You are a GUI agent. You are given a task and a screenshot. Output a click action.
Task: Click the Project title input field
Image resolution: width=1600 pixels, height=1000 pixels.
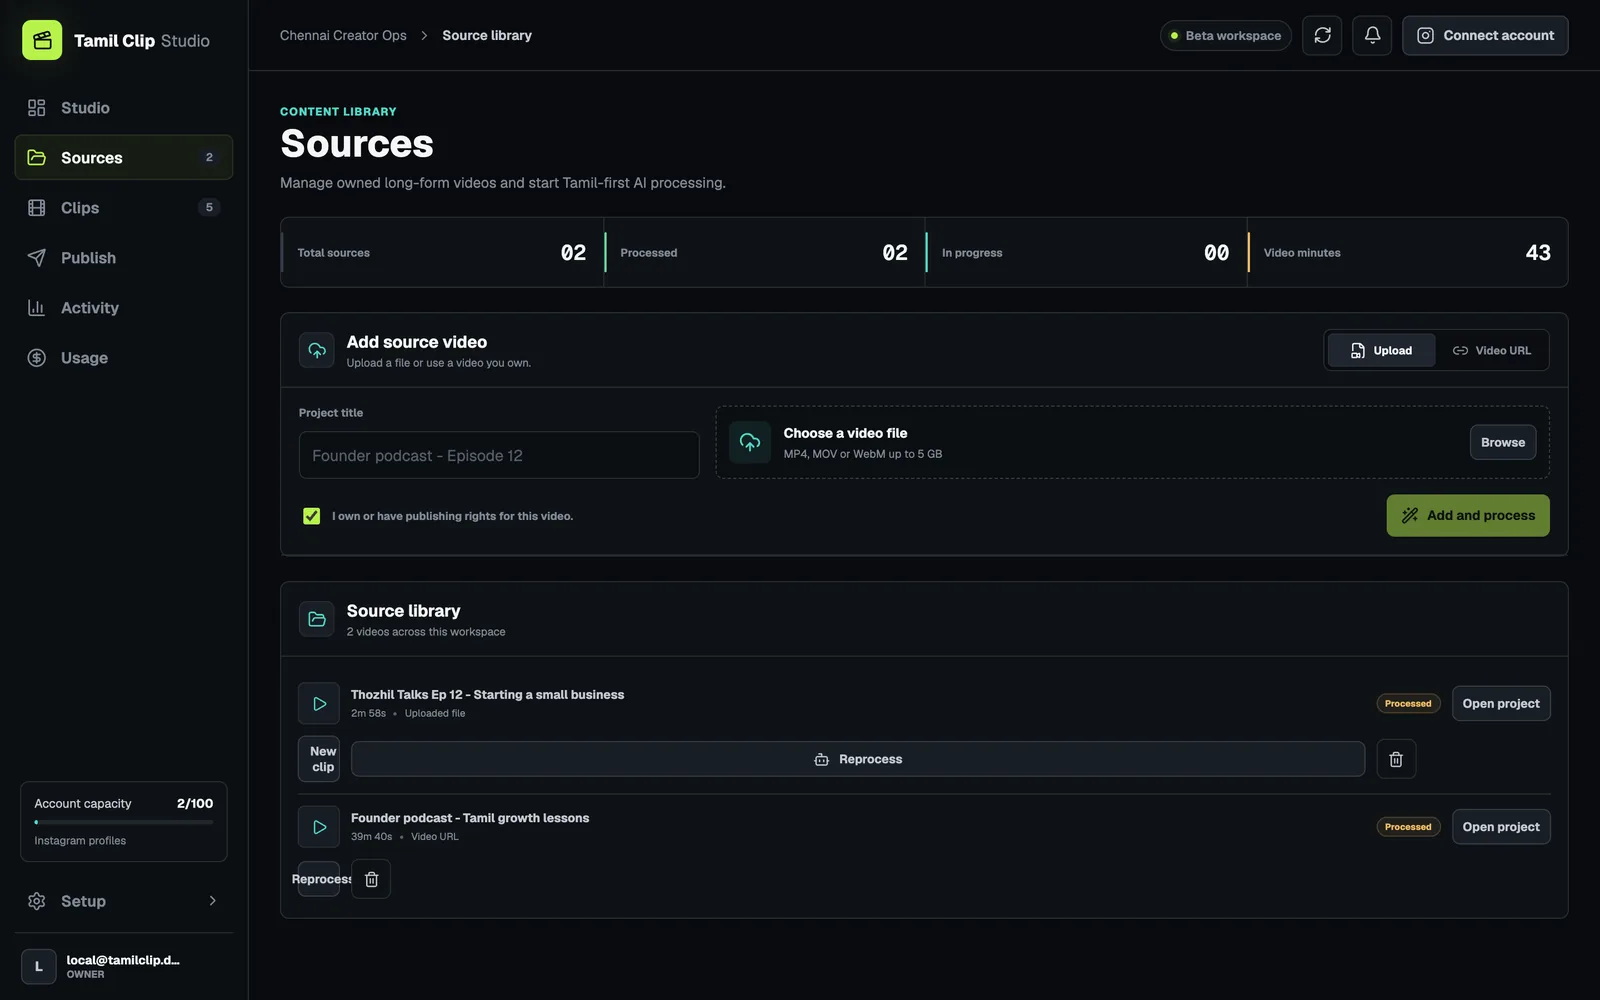click(499, 455)
